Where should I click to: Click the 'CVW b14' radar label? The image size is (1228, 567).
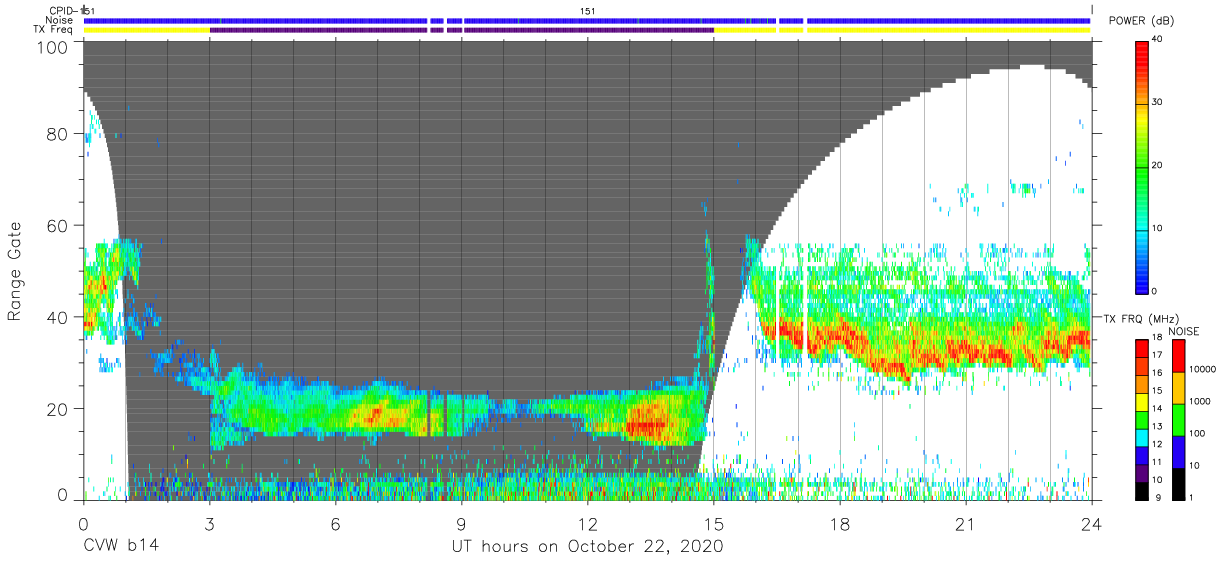coord(121,547)
